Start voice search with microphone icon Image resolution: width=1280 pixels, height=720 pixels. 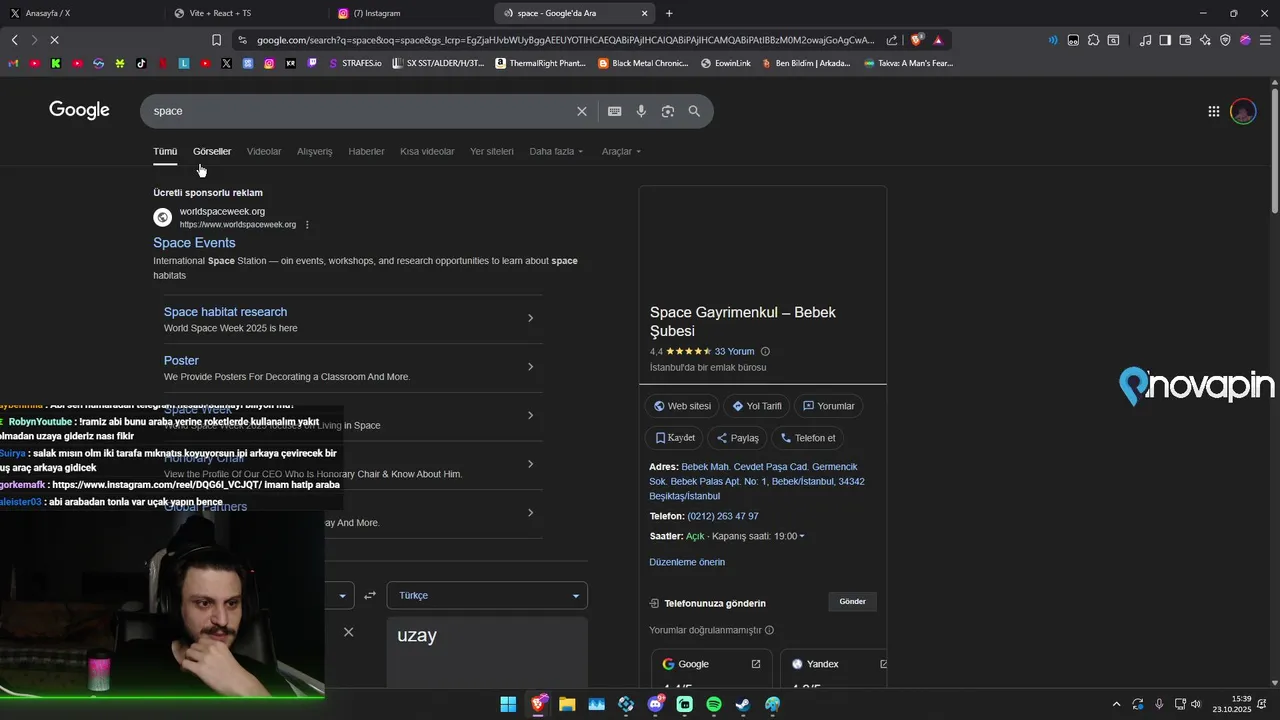(x=641, y=111)
